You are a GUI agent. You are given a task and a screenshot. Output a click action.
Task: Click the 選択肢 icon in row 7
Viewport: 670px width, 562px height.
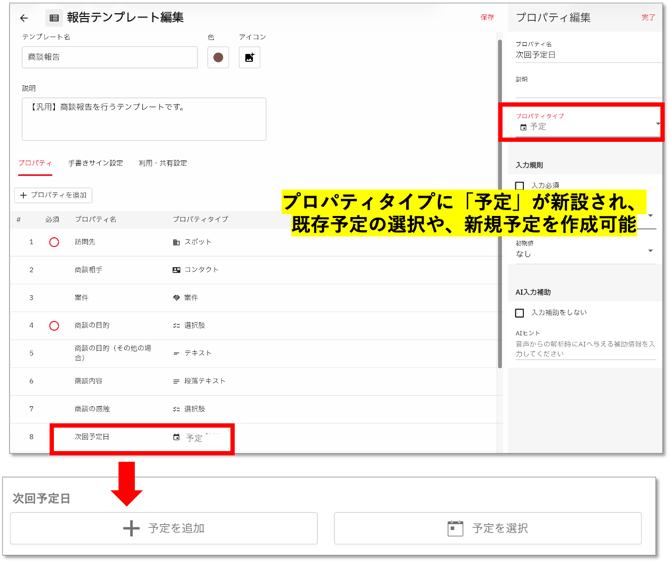[x=176, y=409]
